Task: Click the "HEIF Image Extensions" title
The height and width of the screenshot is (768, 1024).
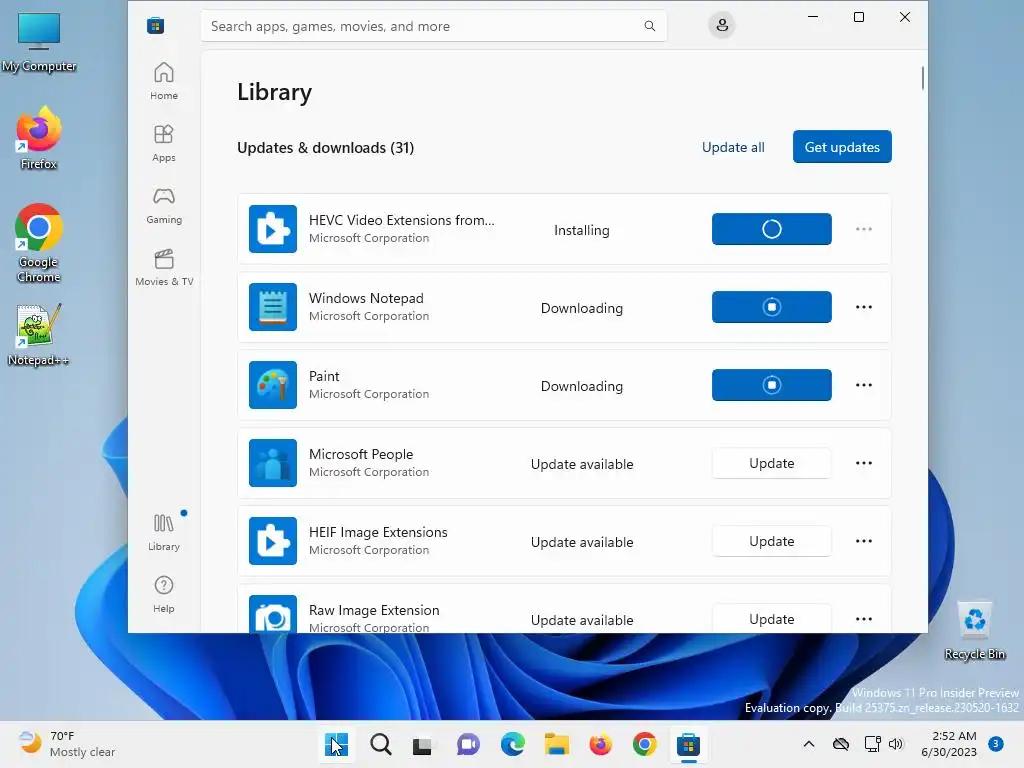Action: (x=378, y=532)
